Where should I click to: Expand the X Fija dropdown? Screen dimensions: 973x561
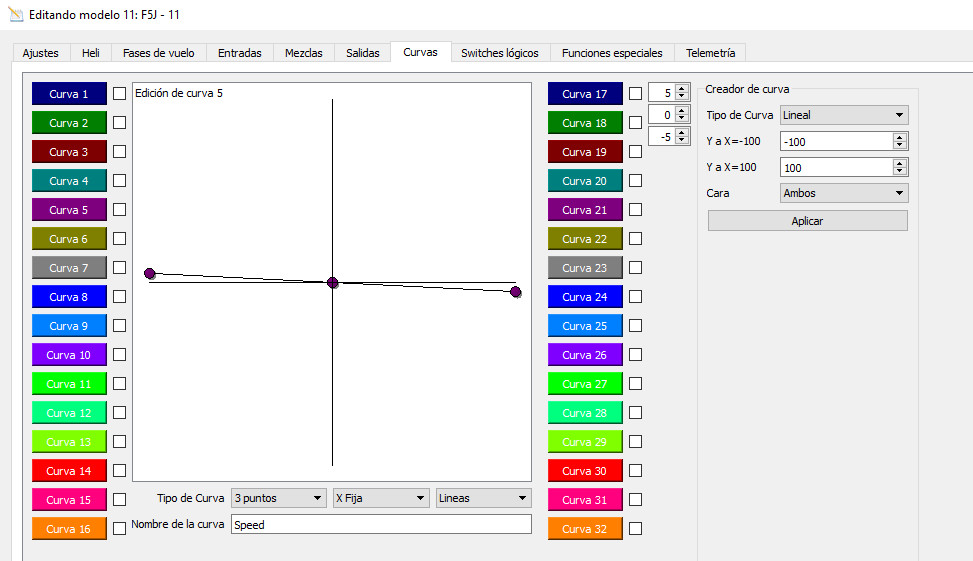tap(380, 498)
